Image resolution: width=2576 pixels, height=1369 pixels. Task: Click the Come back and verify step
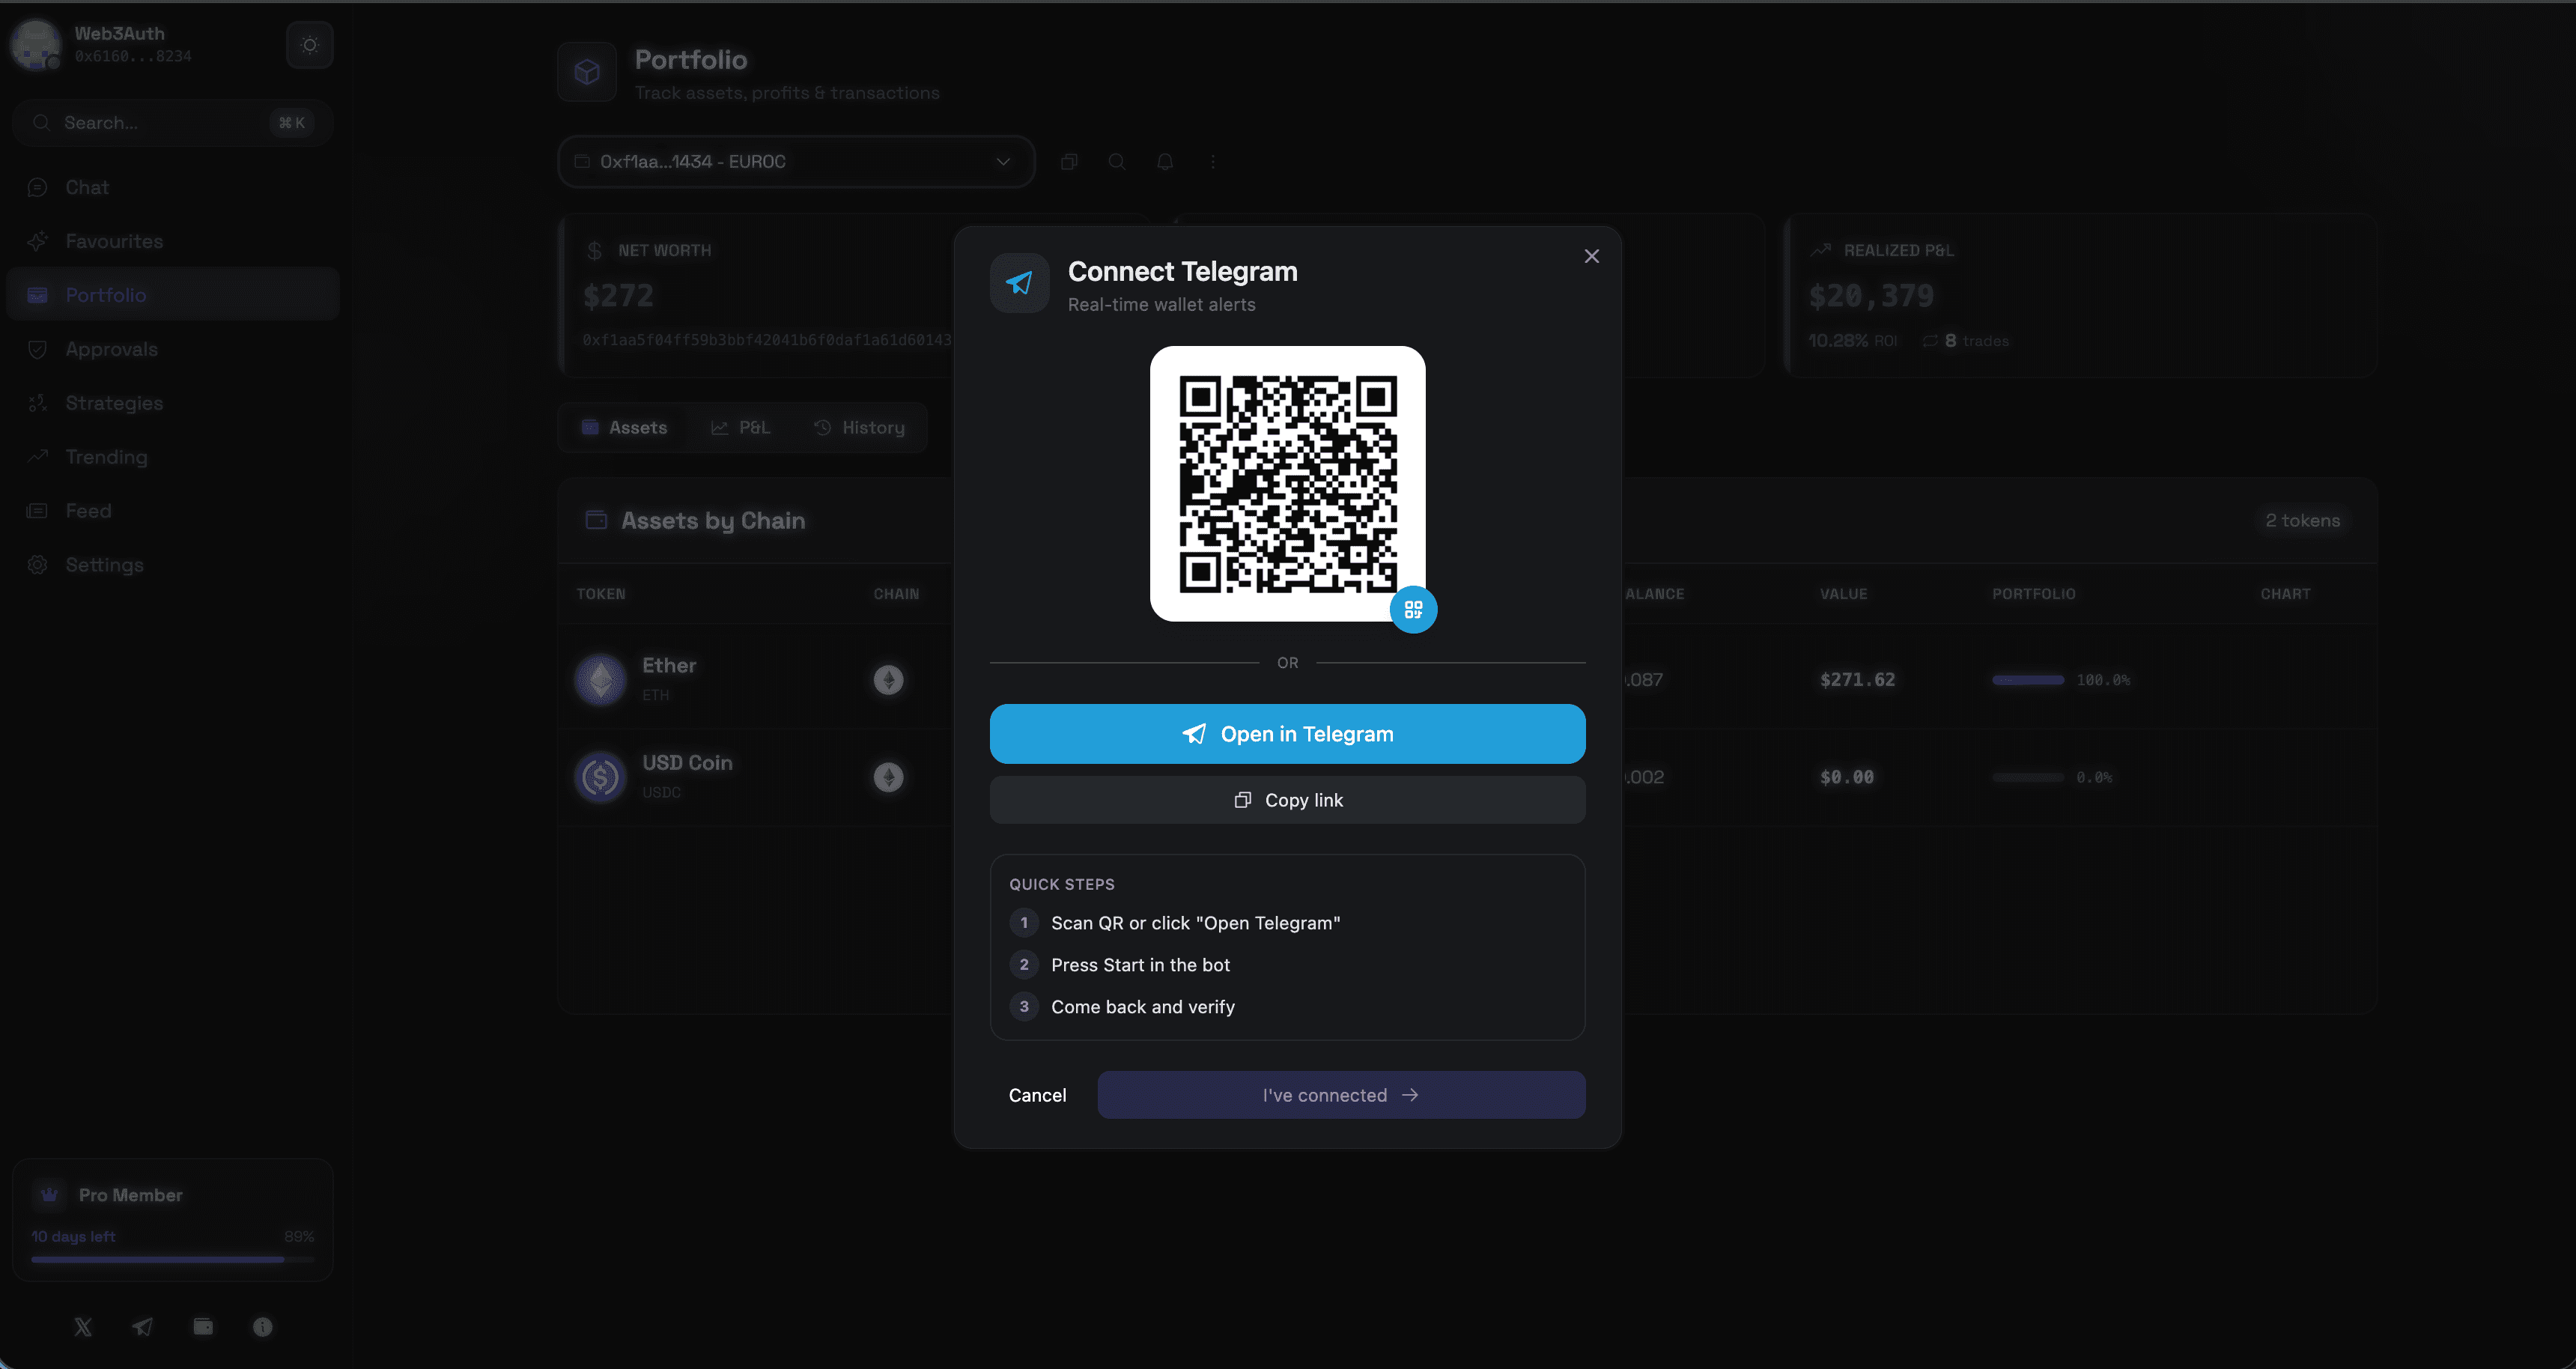[1143, 1007]
